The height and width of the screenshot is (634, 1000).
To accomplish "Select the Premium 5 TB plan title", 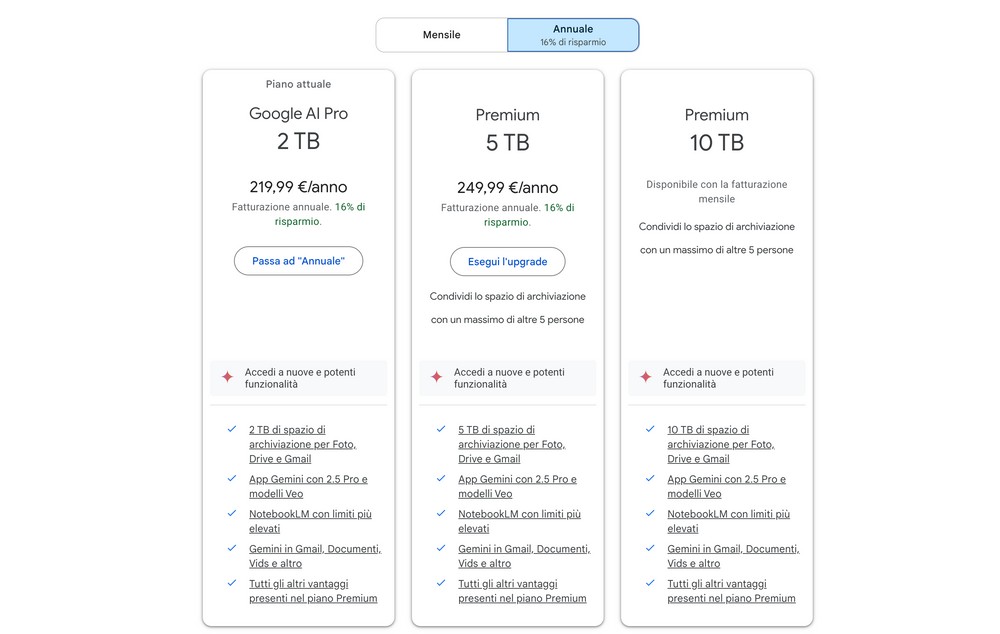I will pyautogui.click(x=507, y=129).
